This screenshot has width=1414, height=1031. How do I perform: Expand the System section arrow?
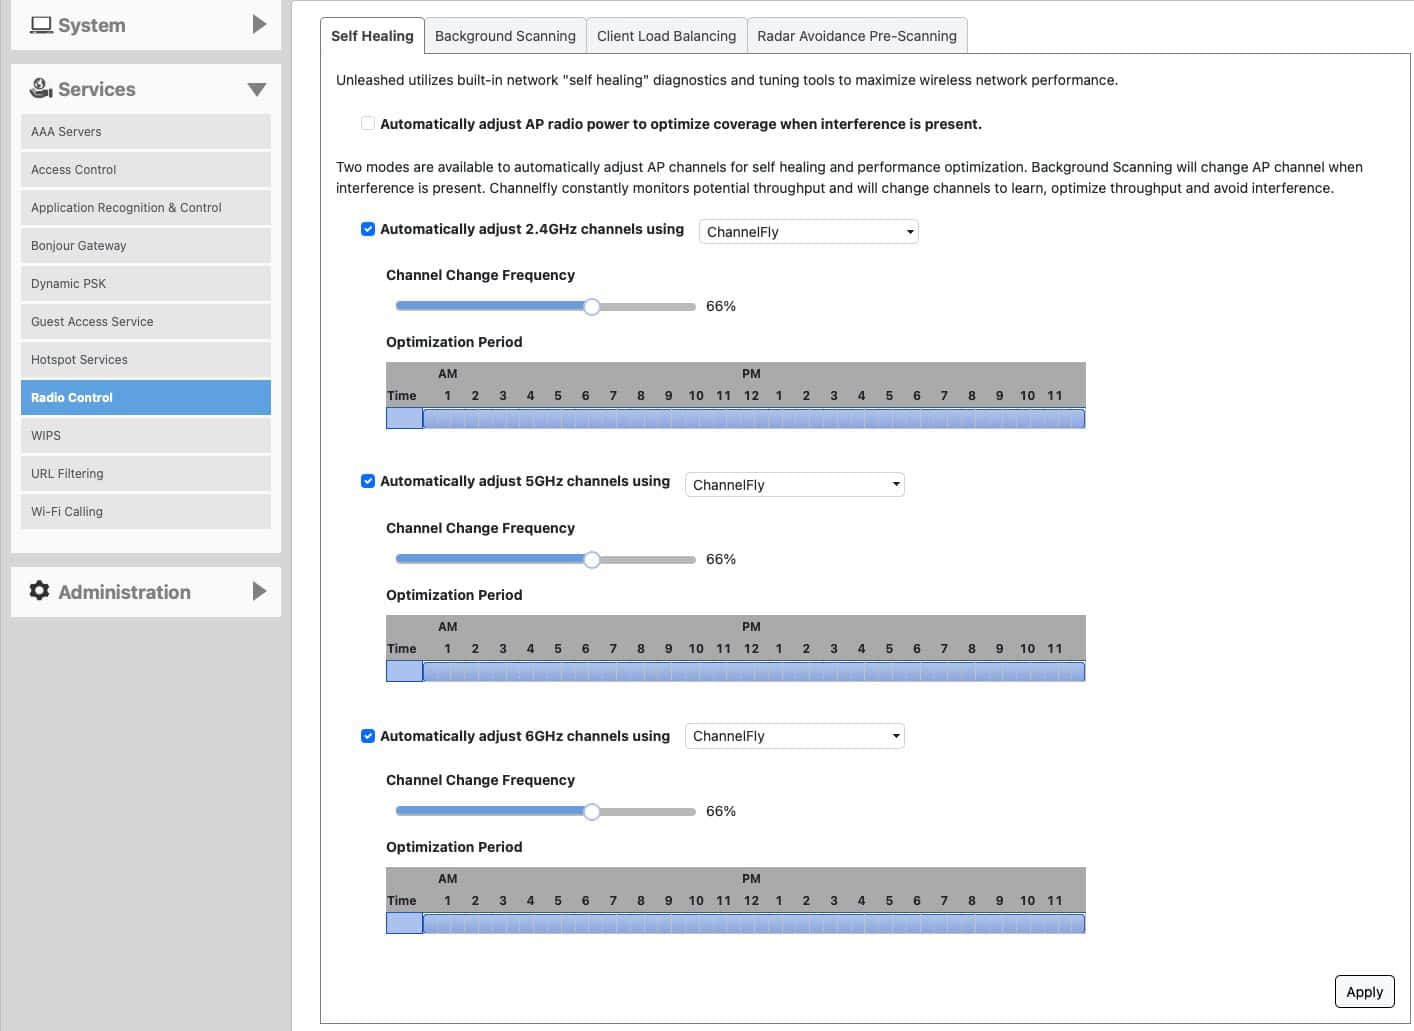pyautogui.click(x=259, y=24)
